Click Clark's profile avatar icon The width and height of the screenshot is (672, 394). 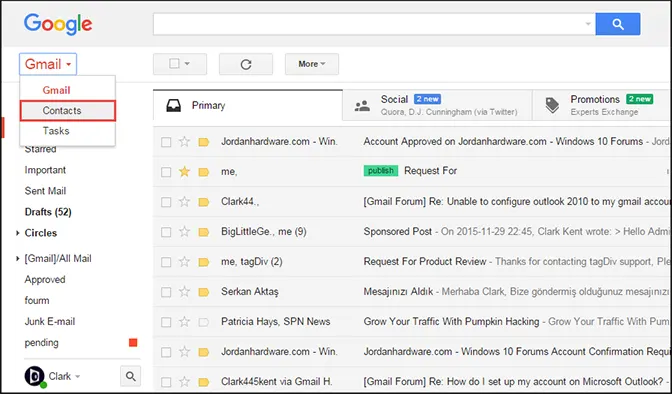[34, 376]
